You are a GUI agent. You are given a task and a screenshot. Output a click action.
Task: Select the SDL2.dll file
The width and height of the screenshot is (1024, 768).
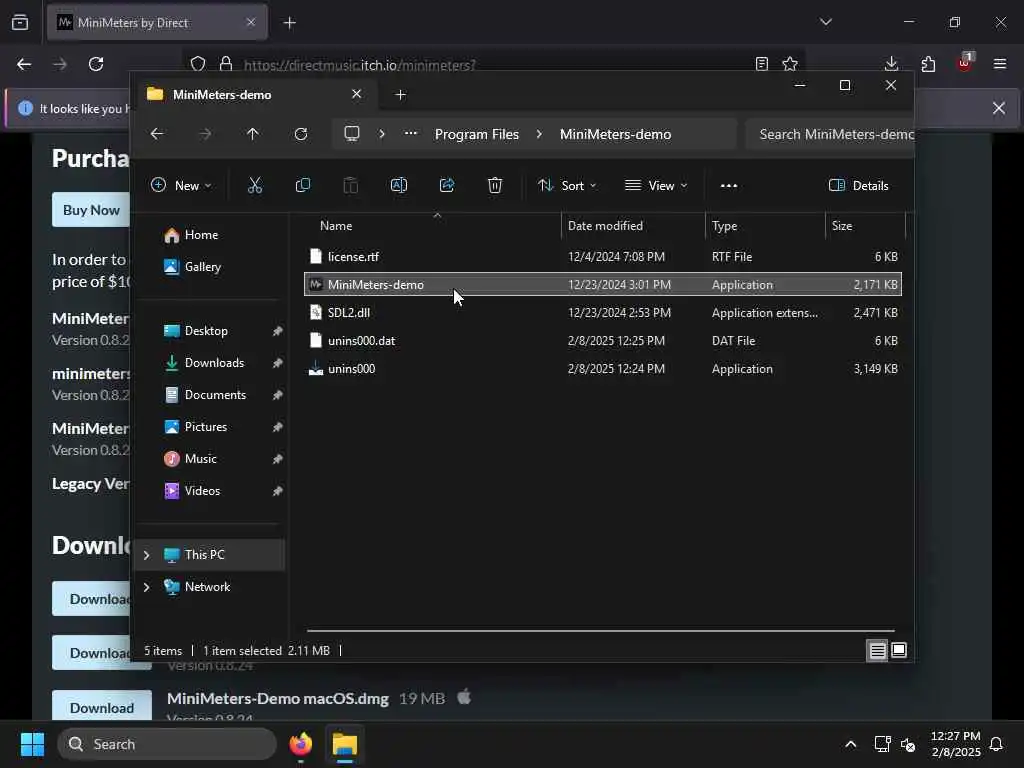point(603,313)
